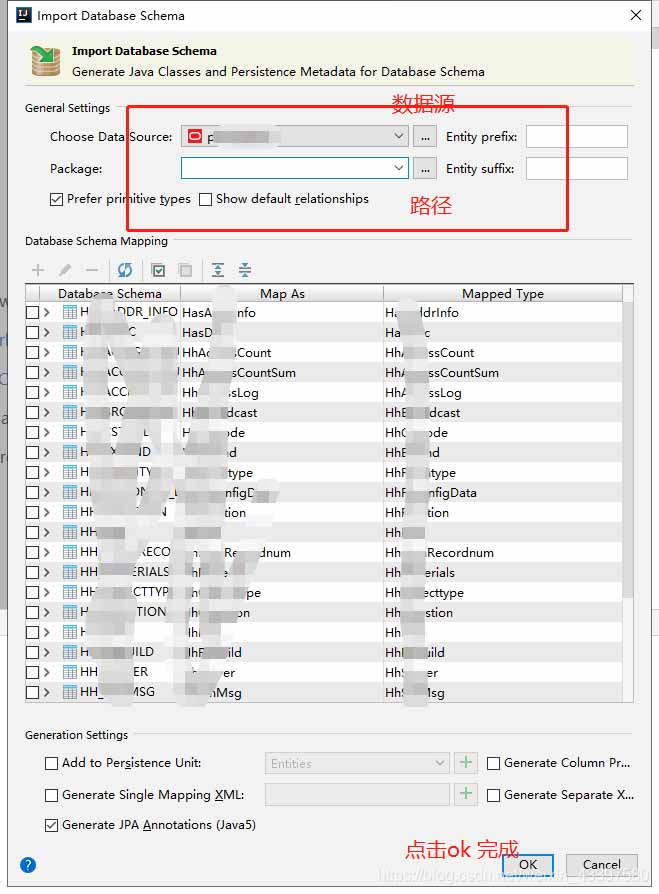
Task: Click green plus next to Entities dropdown
Action: coord(466,762)
